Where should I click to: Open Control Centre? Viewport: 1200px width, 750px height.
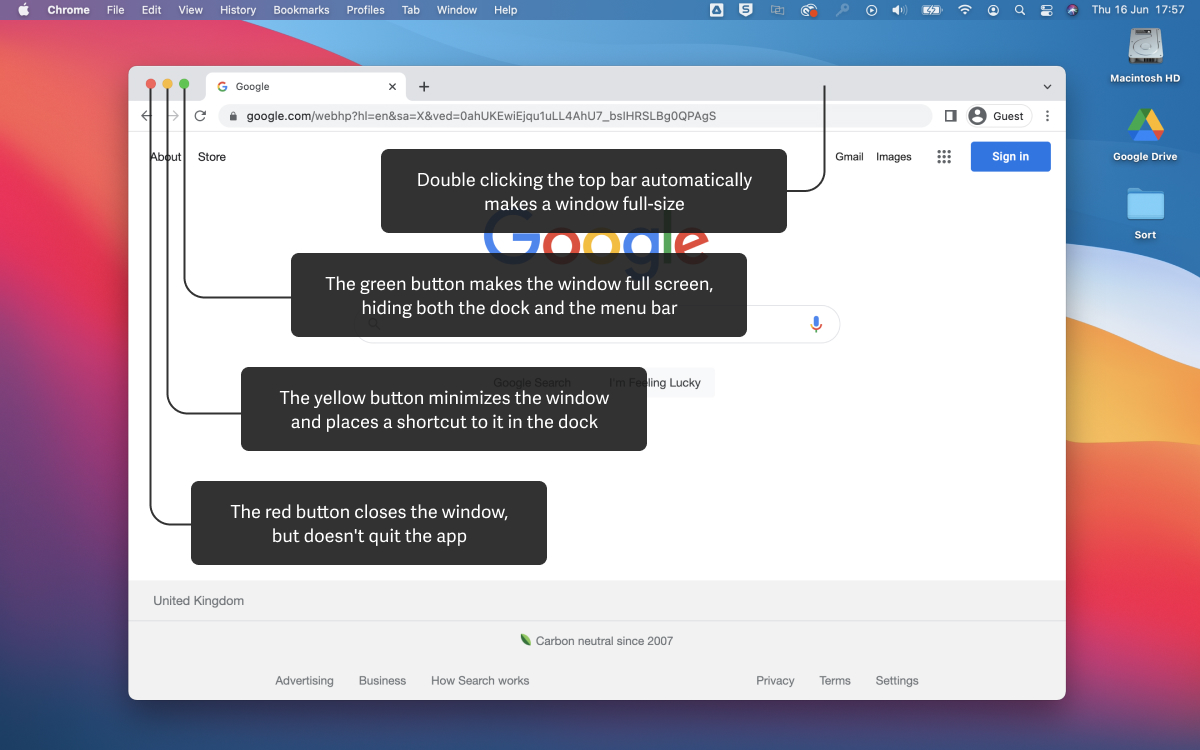tap(1047, 10)
